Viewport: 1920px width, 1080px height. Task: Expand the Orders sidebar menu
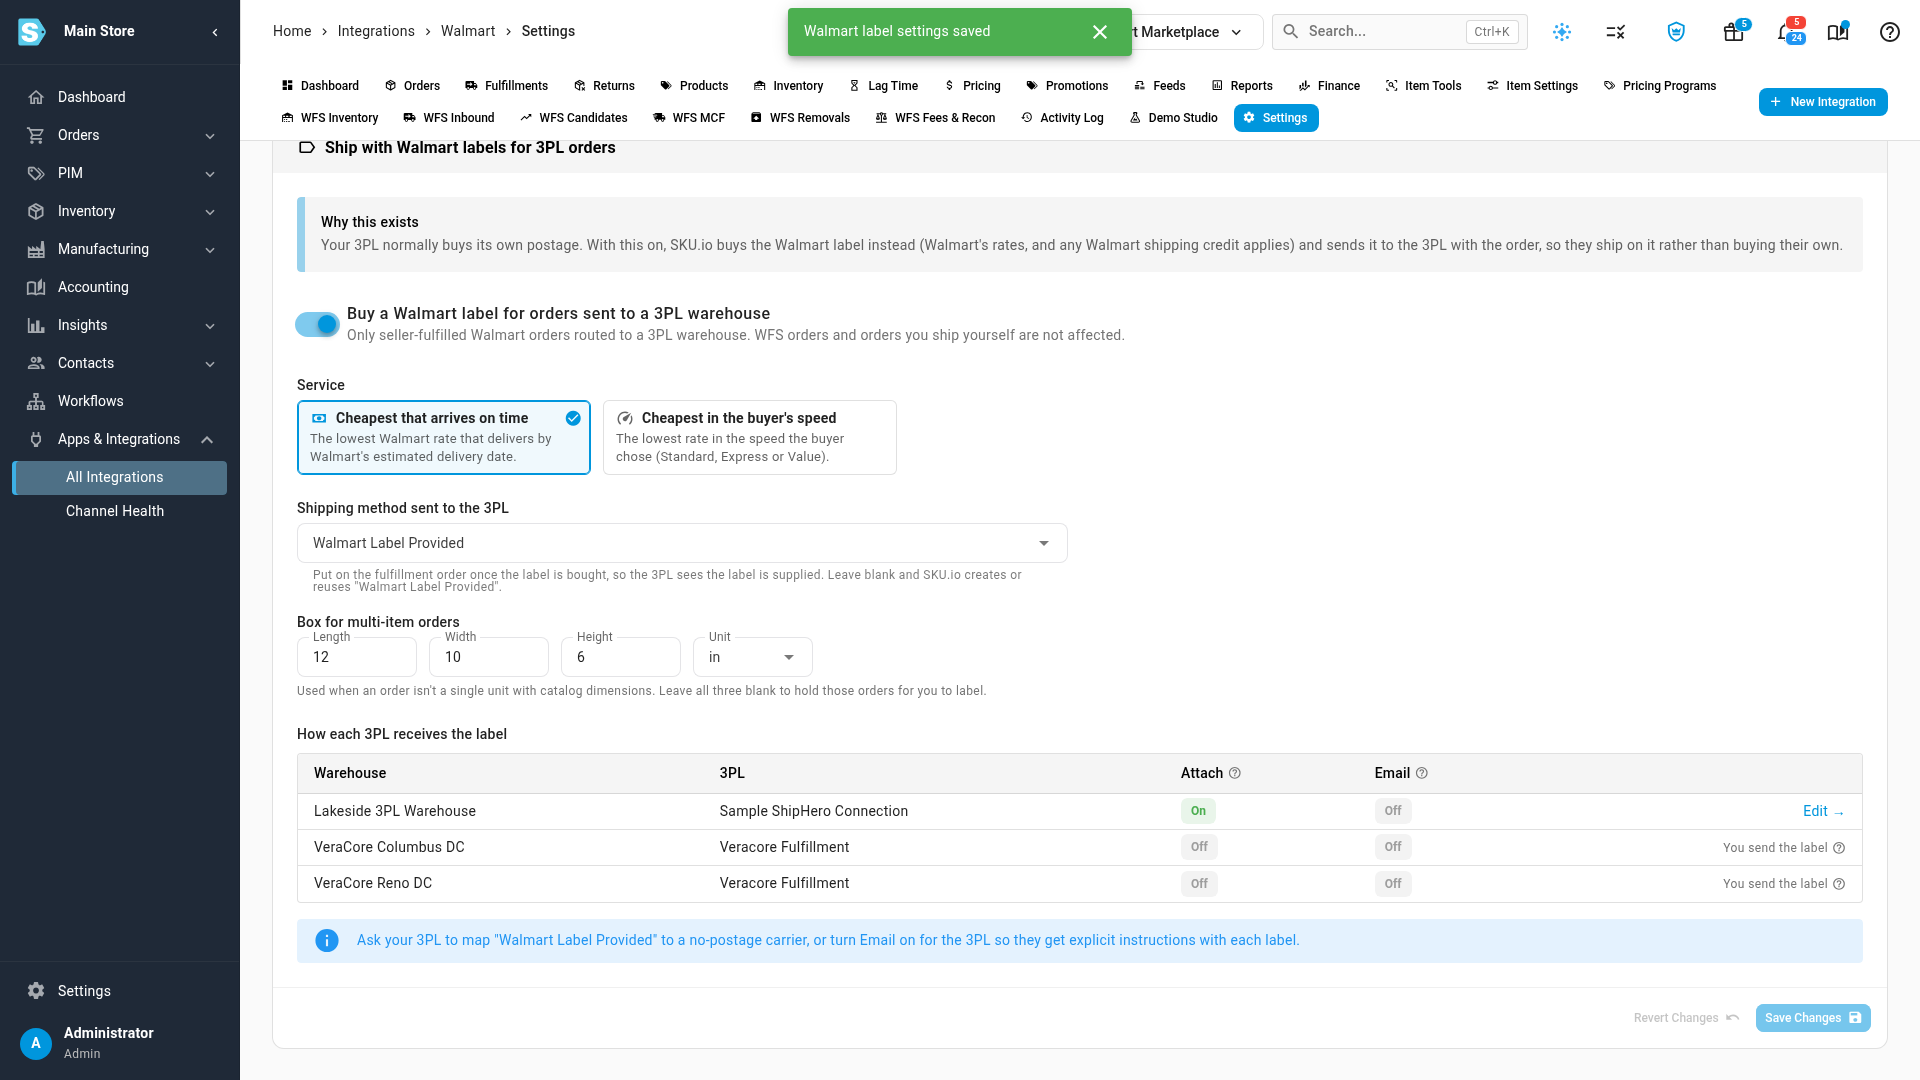120,135
